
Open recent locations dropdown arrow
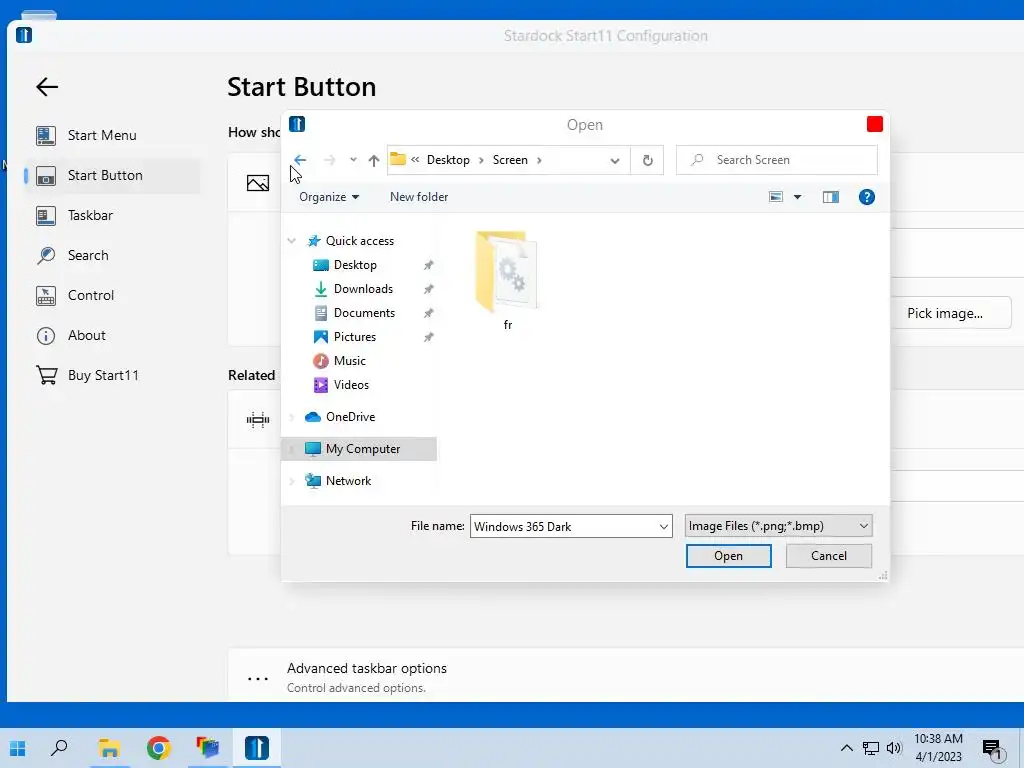[x=353, y=160]
